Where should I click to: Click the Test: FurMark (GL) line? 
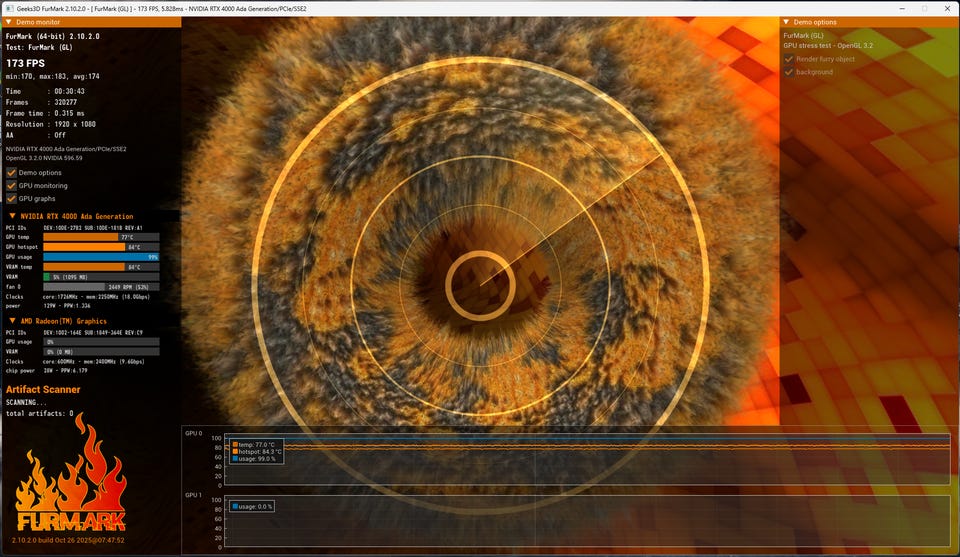pos(39,47)
